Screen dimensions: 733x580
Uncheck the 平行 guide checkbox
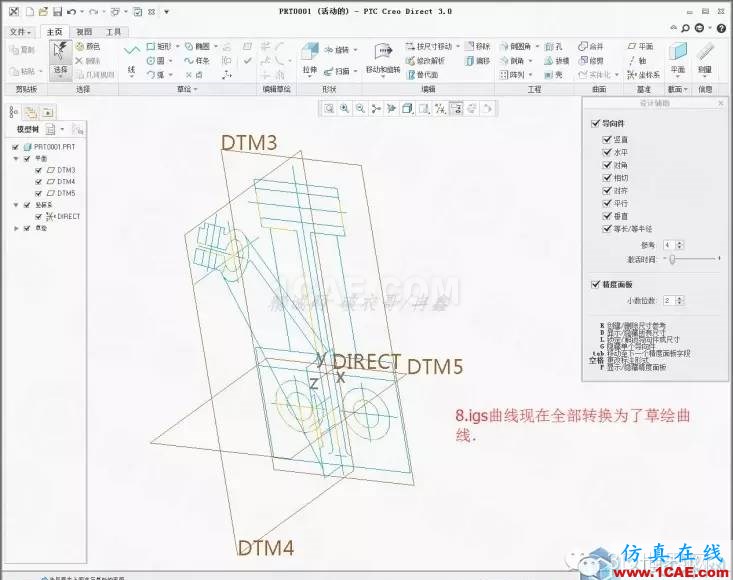tap(607, 203)
